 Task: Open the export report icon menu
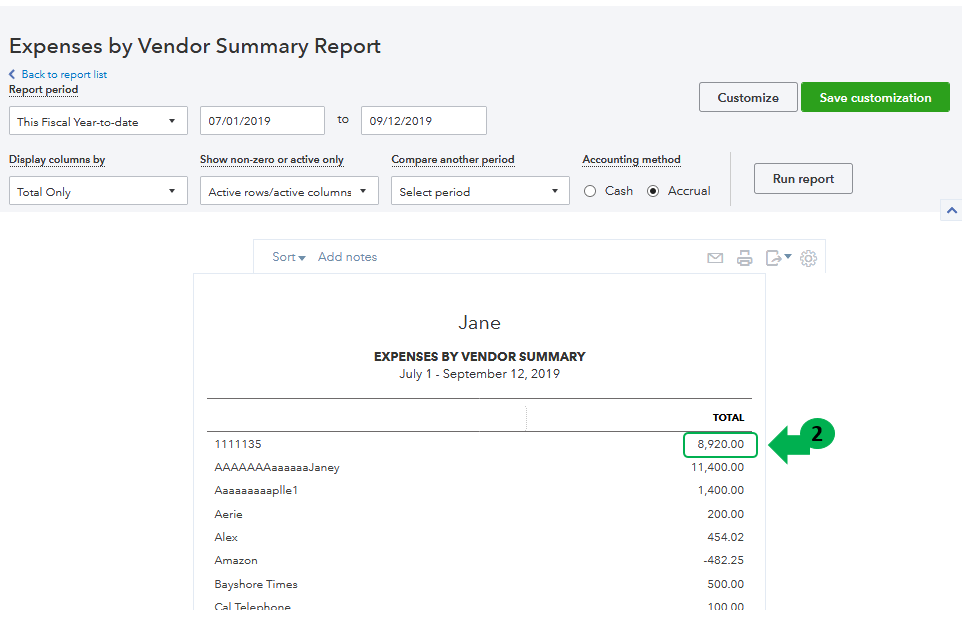click(778, 258)
